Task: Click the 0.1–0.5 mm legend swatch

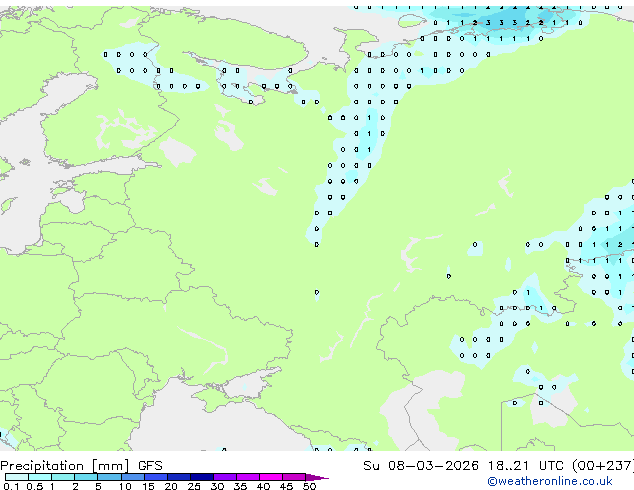Action: pyautogui.click(x=17, y=477)
